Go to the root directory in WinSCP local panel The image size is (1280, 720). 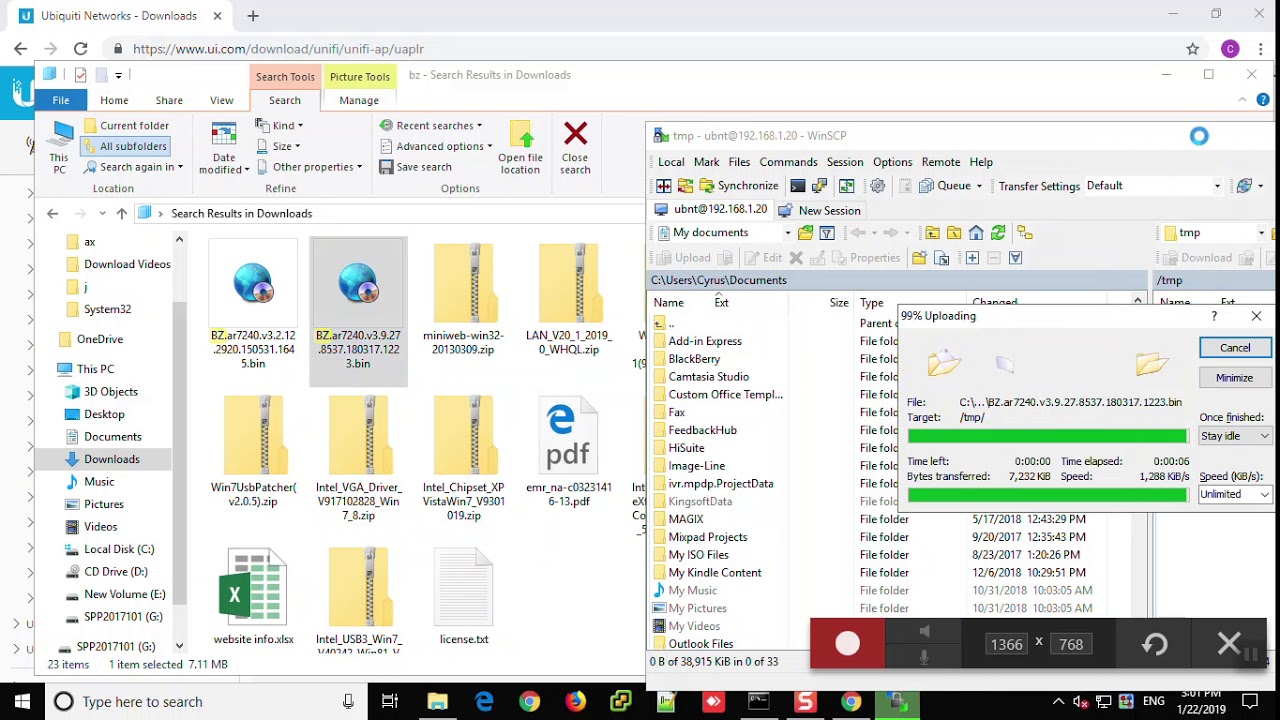[954, 233]
